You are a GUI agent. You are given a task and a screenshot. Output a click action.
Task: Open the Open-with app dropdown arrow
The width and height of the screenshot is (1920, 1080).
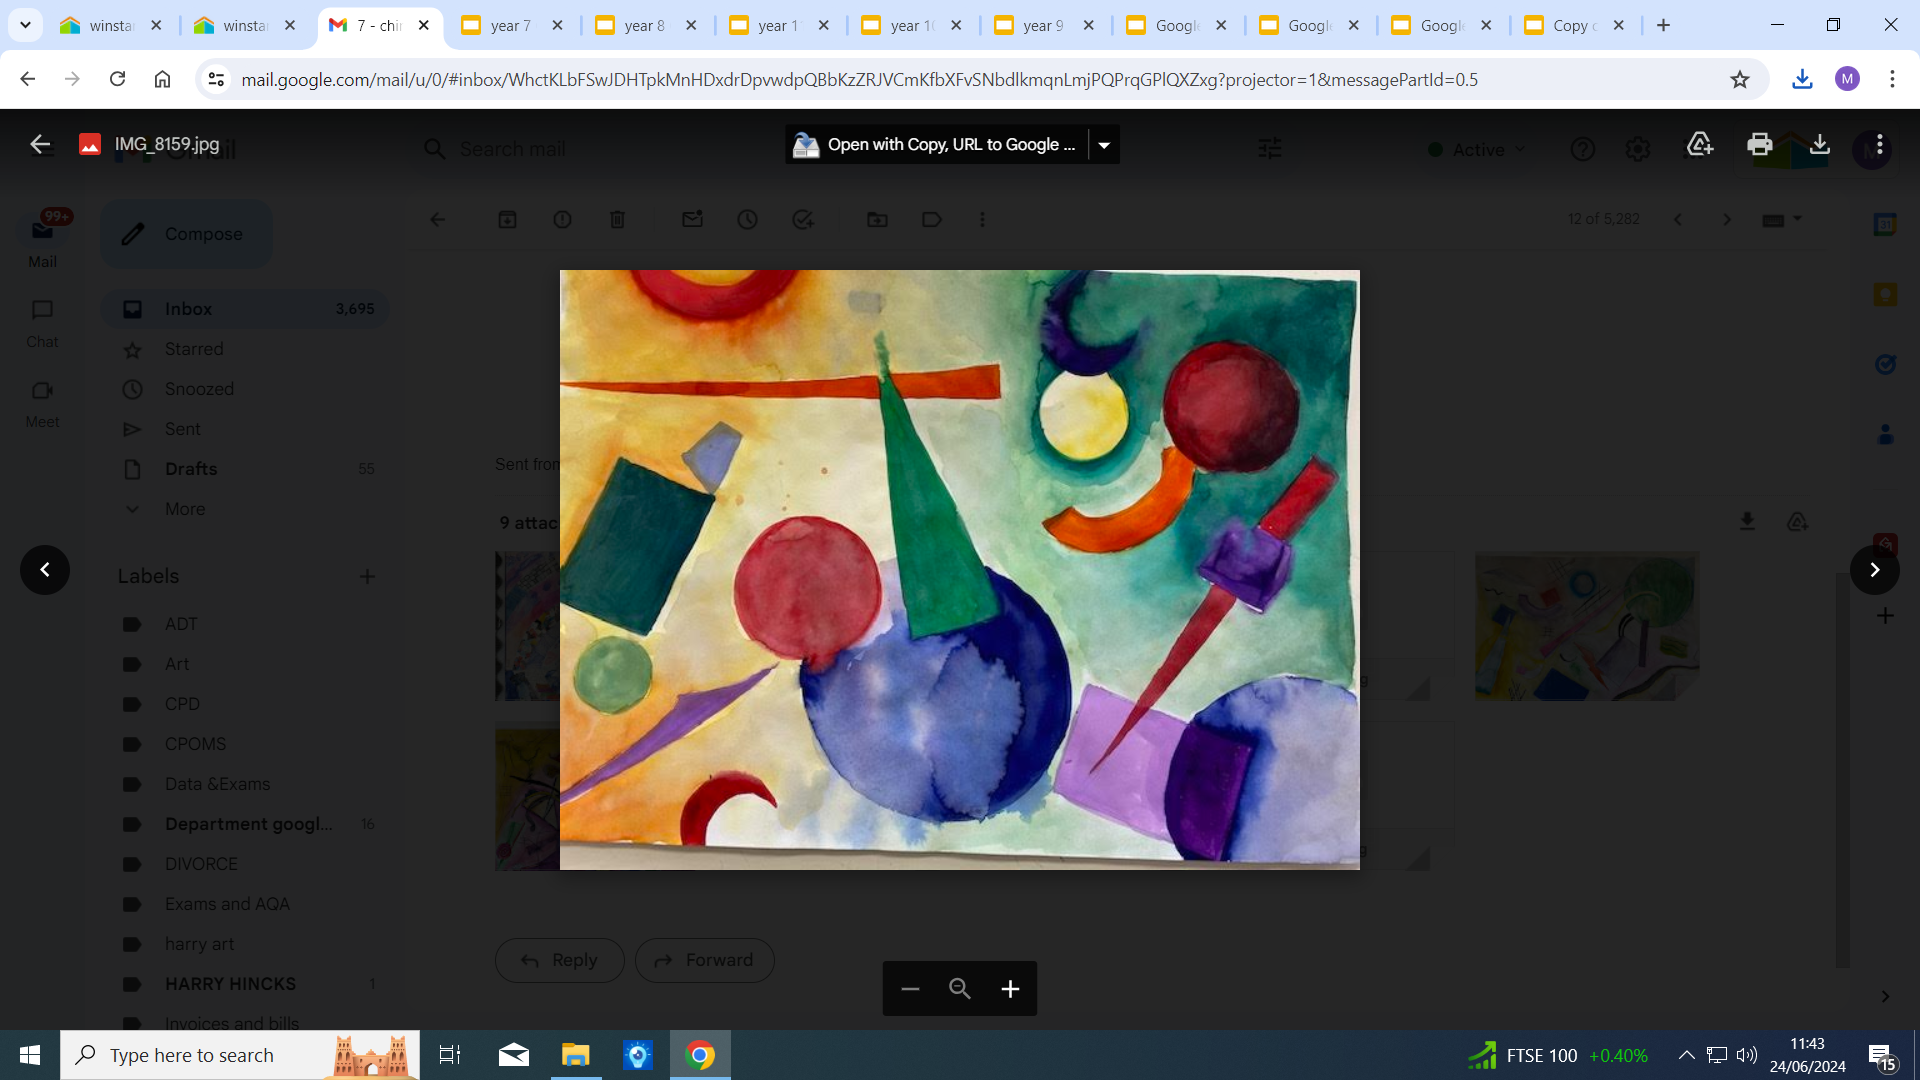(x=1104, y=145)
